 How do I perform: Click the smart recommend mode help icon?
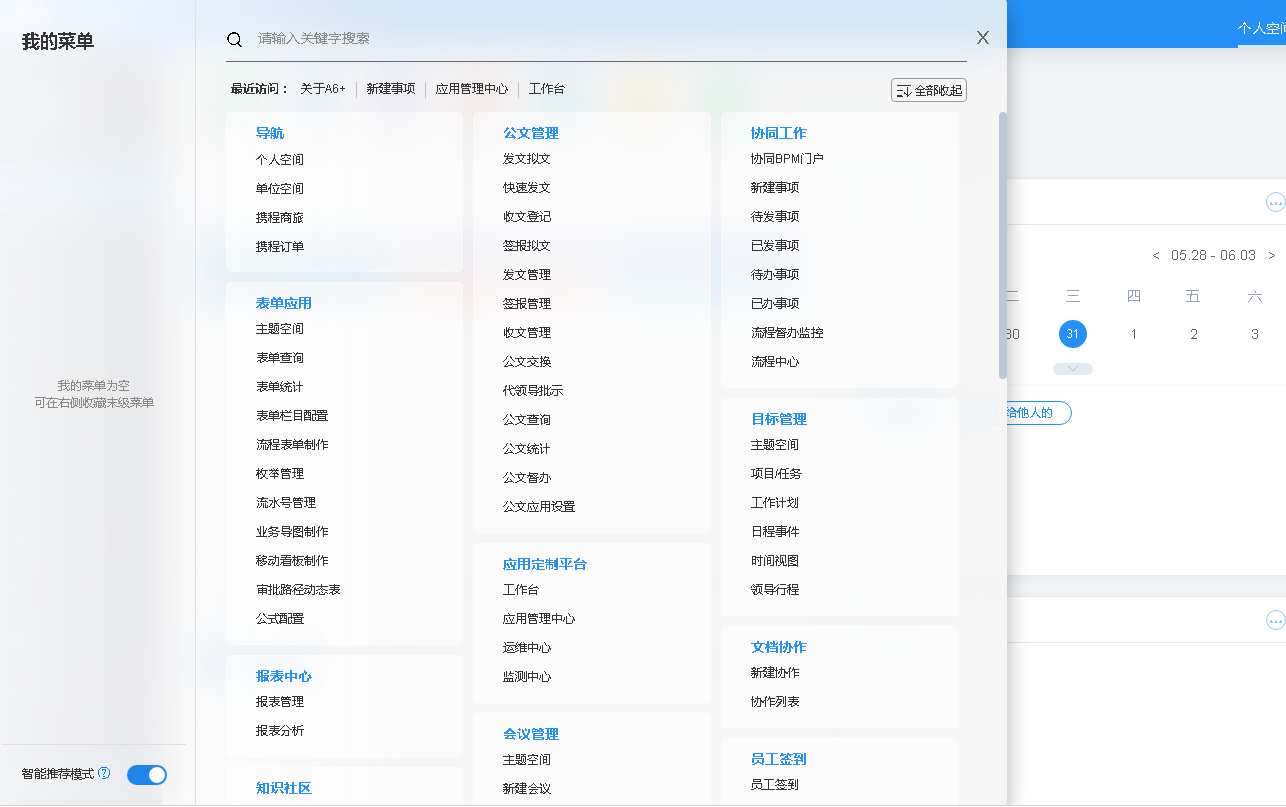tap(104, 774)
